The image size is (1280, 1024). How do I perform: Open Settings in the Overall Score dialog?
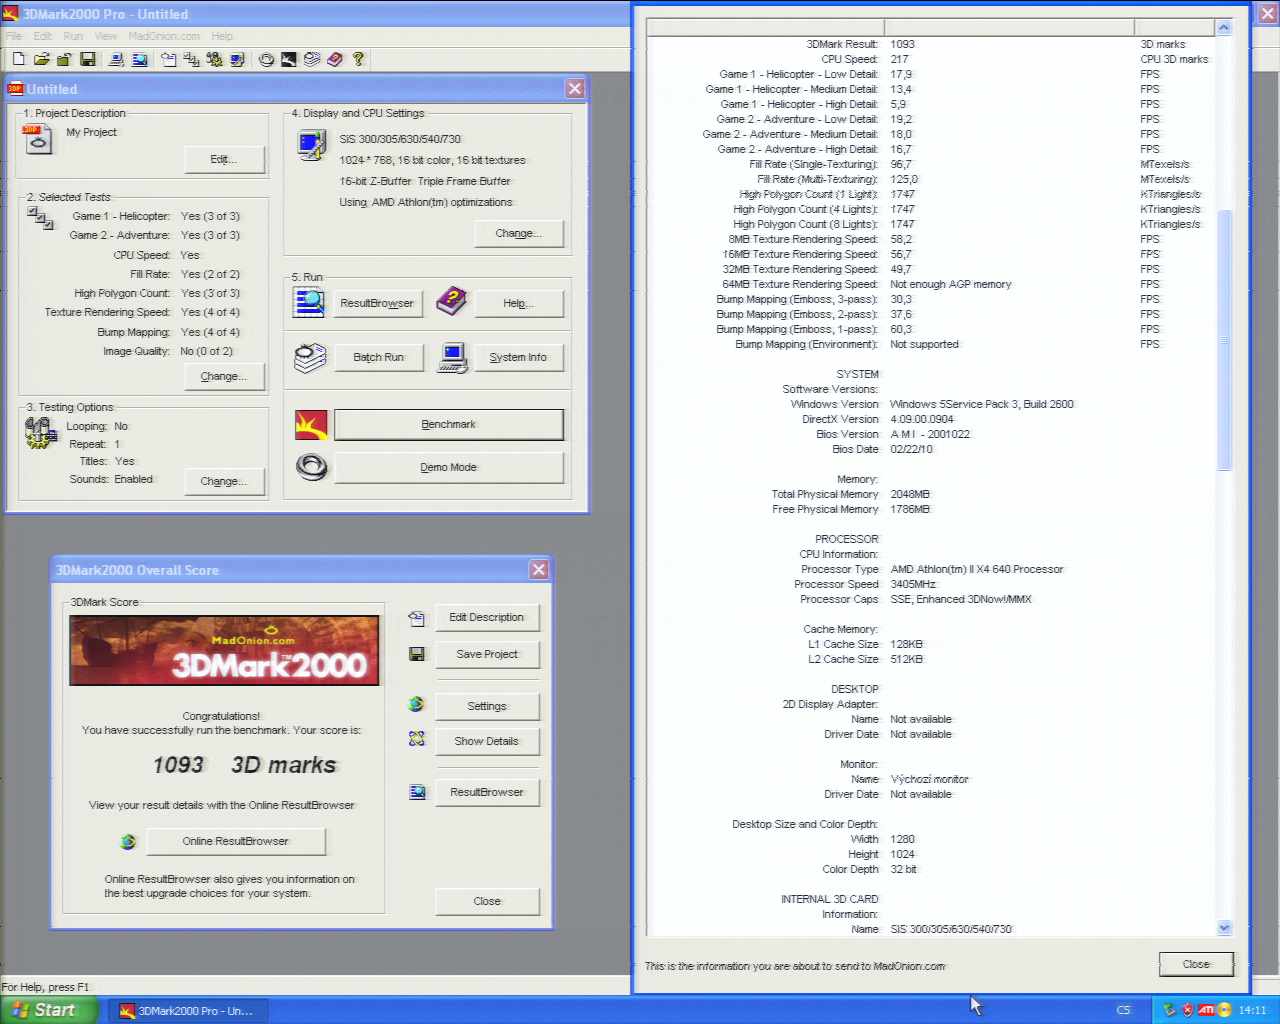(x=487, y=706)
